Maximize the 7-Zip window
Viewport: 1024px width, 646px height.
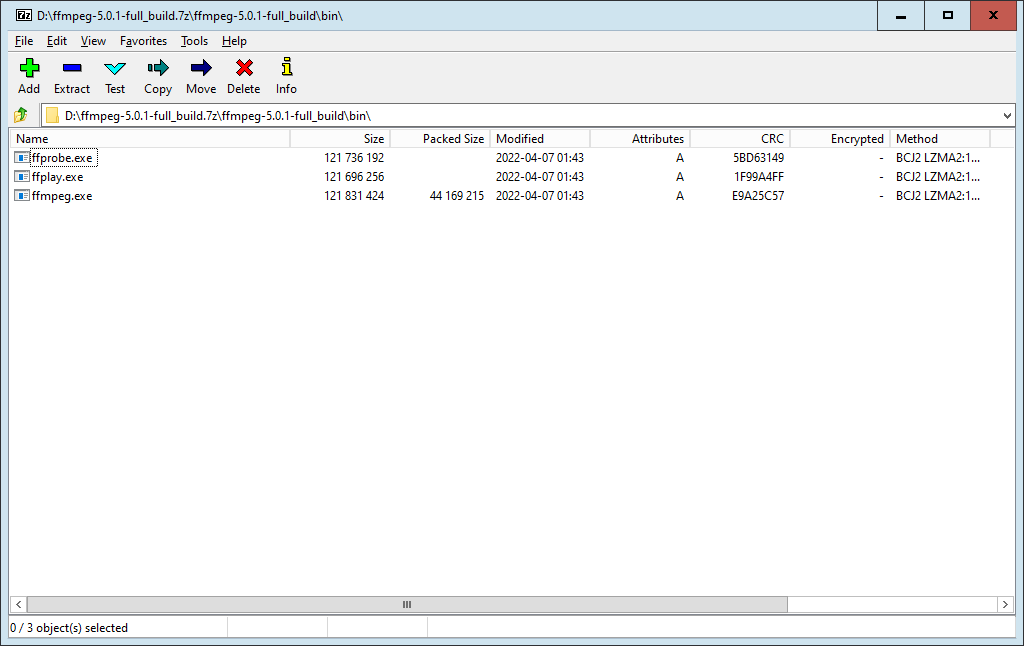click(948, 16)
